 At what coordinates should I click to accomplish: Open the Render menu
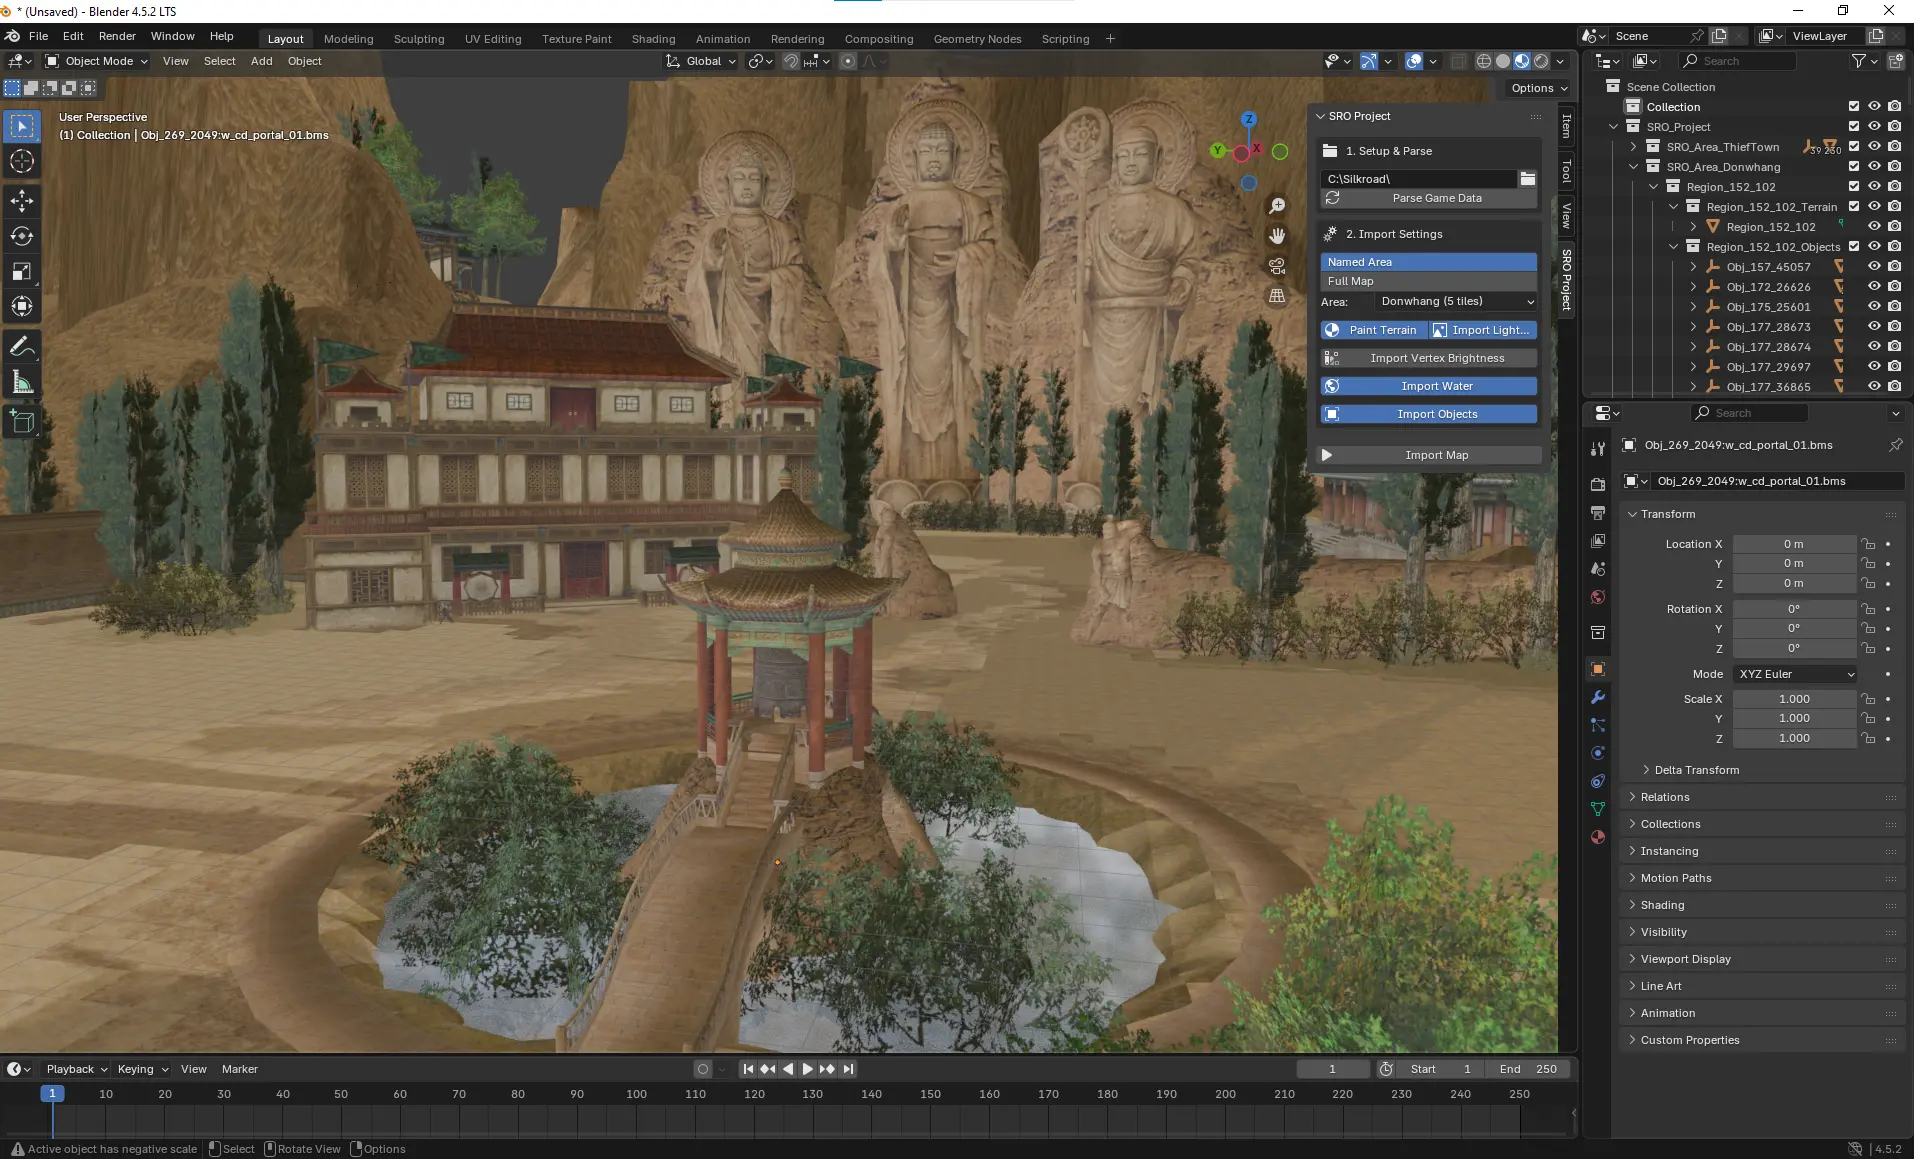tap(117, 36)
